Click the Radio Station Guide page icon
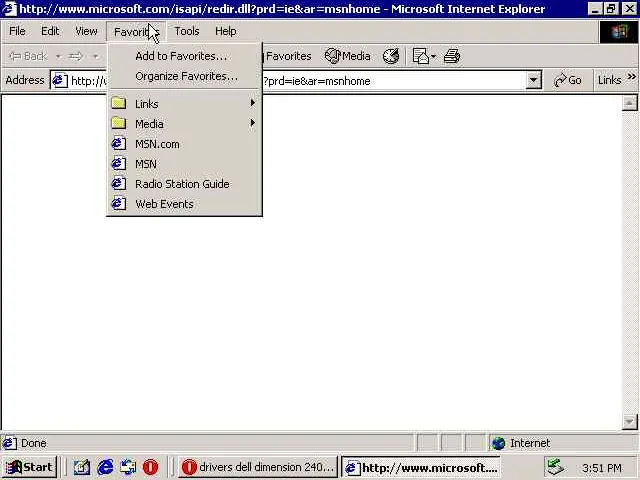Screen dimensions: 640x480 (118, 183)
